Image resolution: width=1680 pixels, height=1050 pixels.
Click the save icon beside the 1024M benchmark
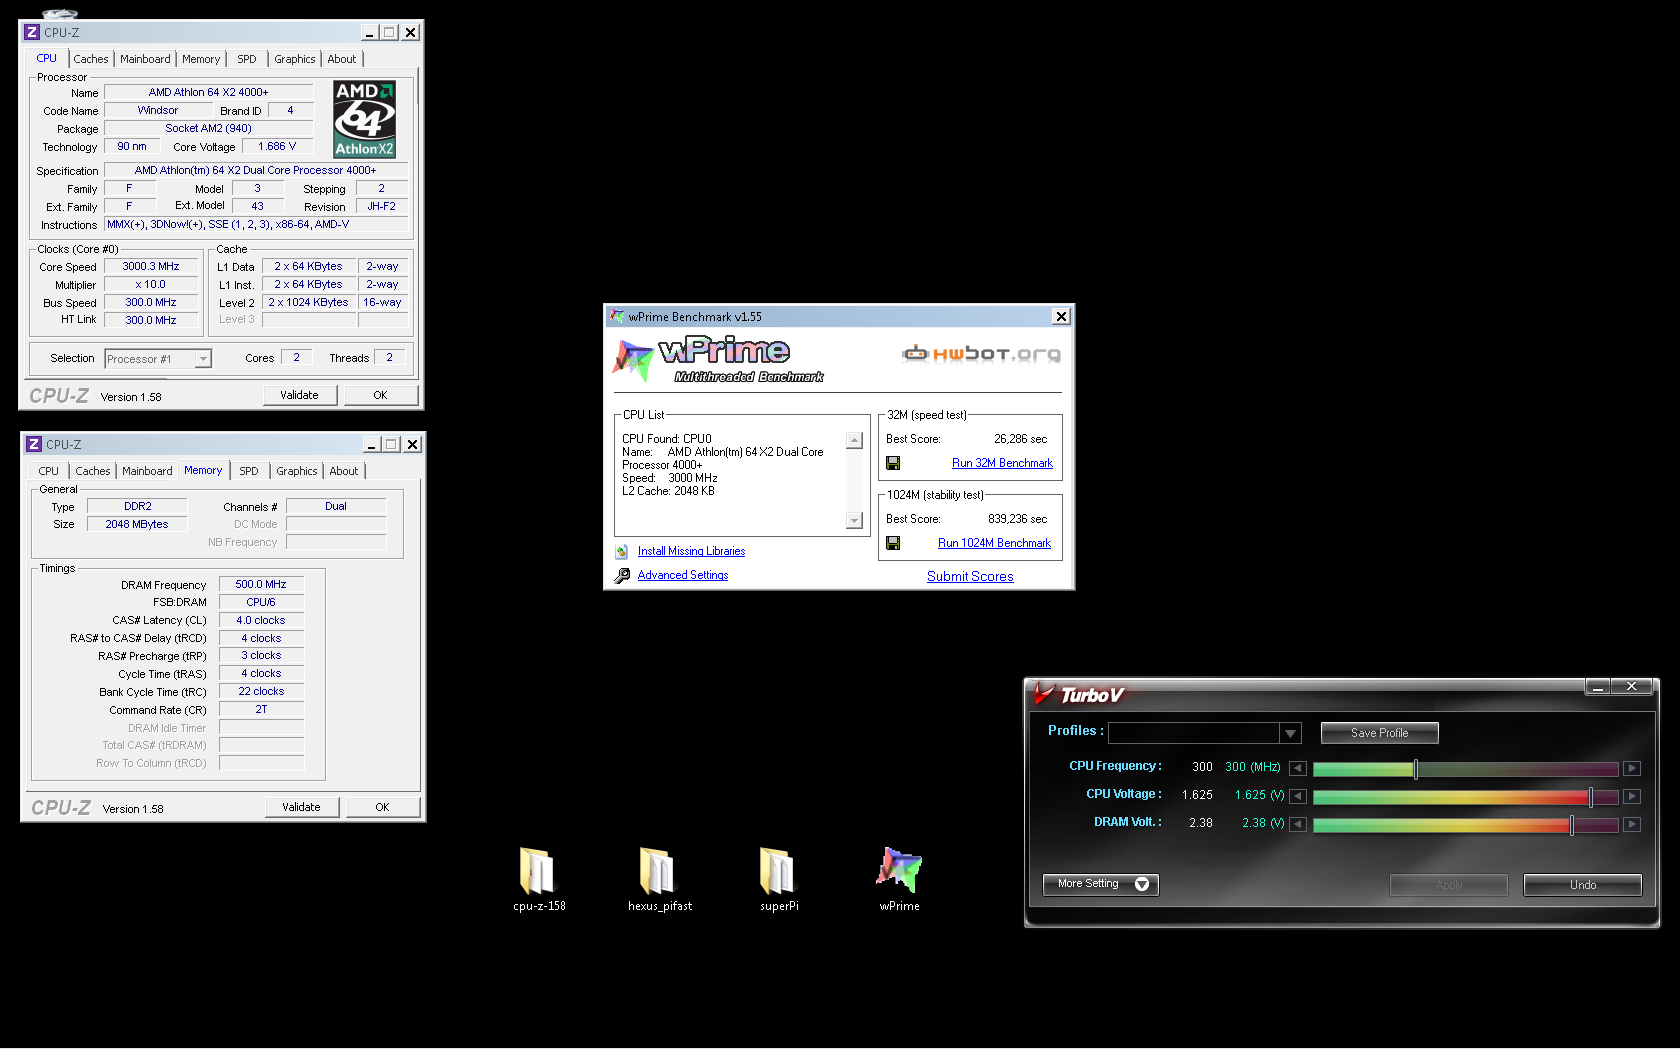[x=893, y=543]
